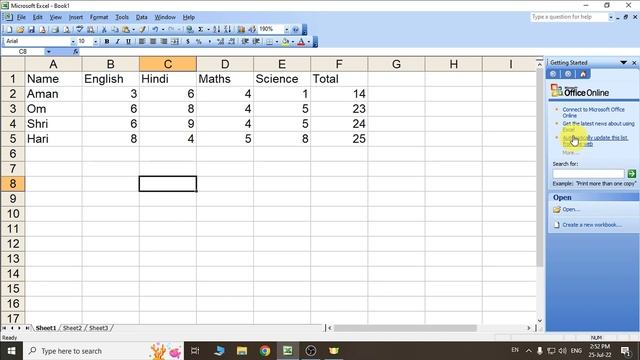Screen dimensions: 640x360
Task: Open File Explorer from the taskbar
Action: tap(242, 351)
